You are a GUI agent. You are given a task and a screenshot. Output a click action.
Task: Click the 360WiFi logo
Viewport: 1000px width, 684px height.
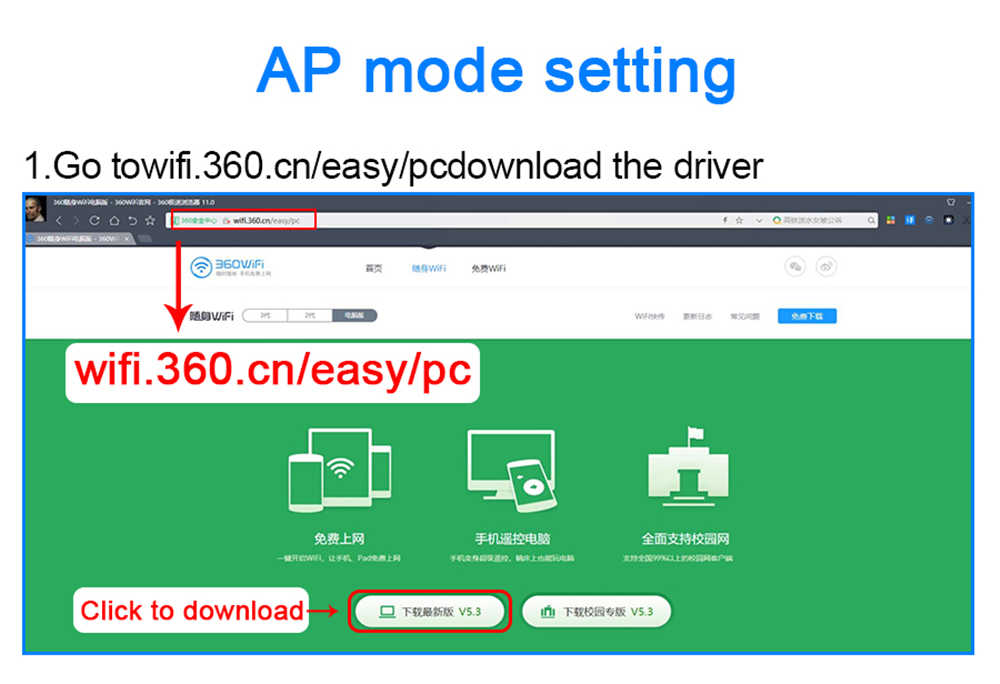pos(231,267)
